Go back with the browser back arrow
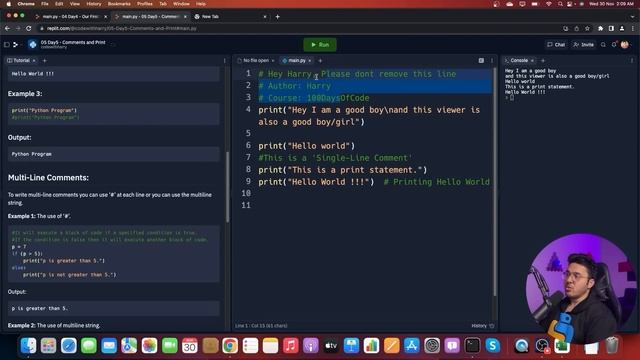 pyautogui.click(x=7, y=29)
